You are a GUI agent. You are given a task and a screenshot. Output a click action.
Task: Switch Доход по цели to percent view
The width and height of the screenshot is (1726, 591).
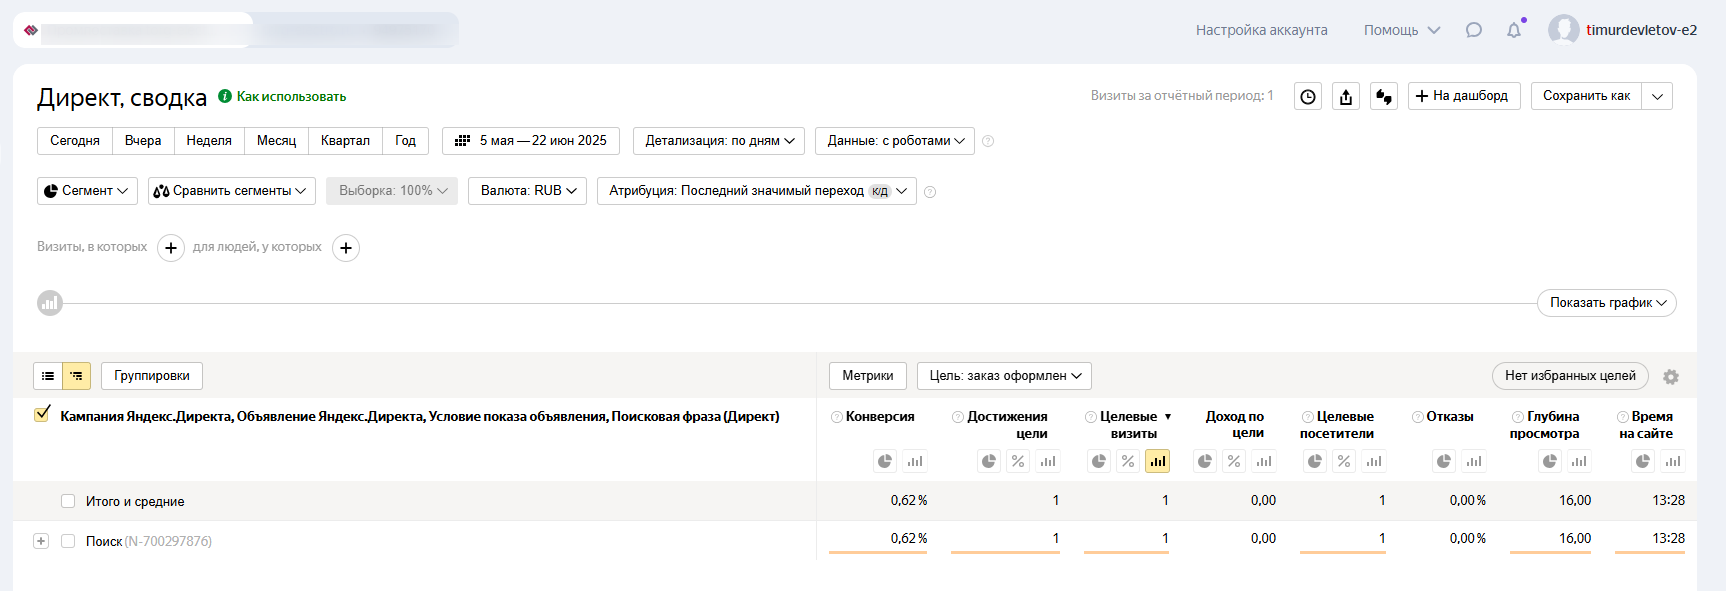[1234, 461]
